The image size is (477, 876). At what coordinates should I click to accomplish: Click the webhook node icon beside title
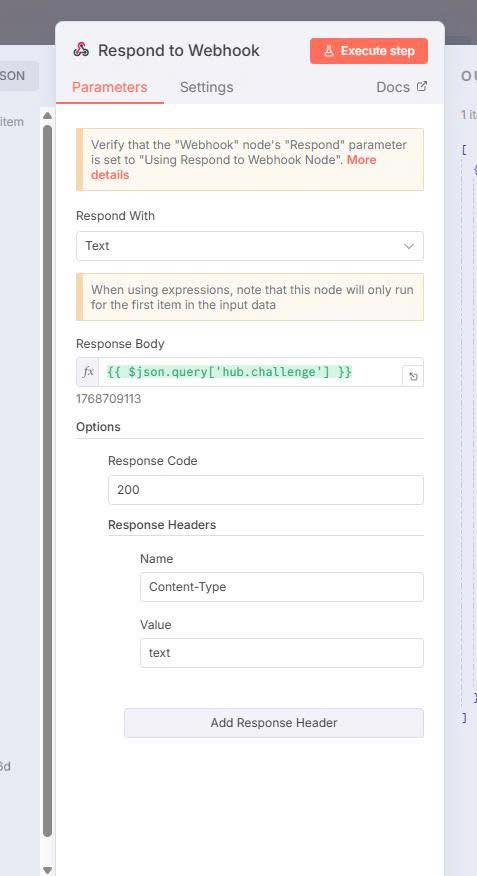pyautogui.click(x=81, y=50)
